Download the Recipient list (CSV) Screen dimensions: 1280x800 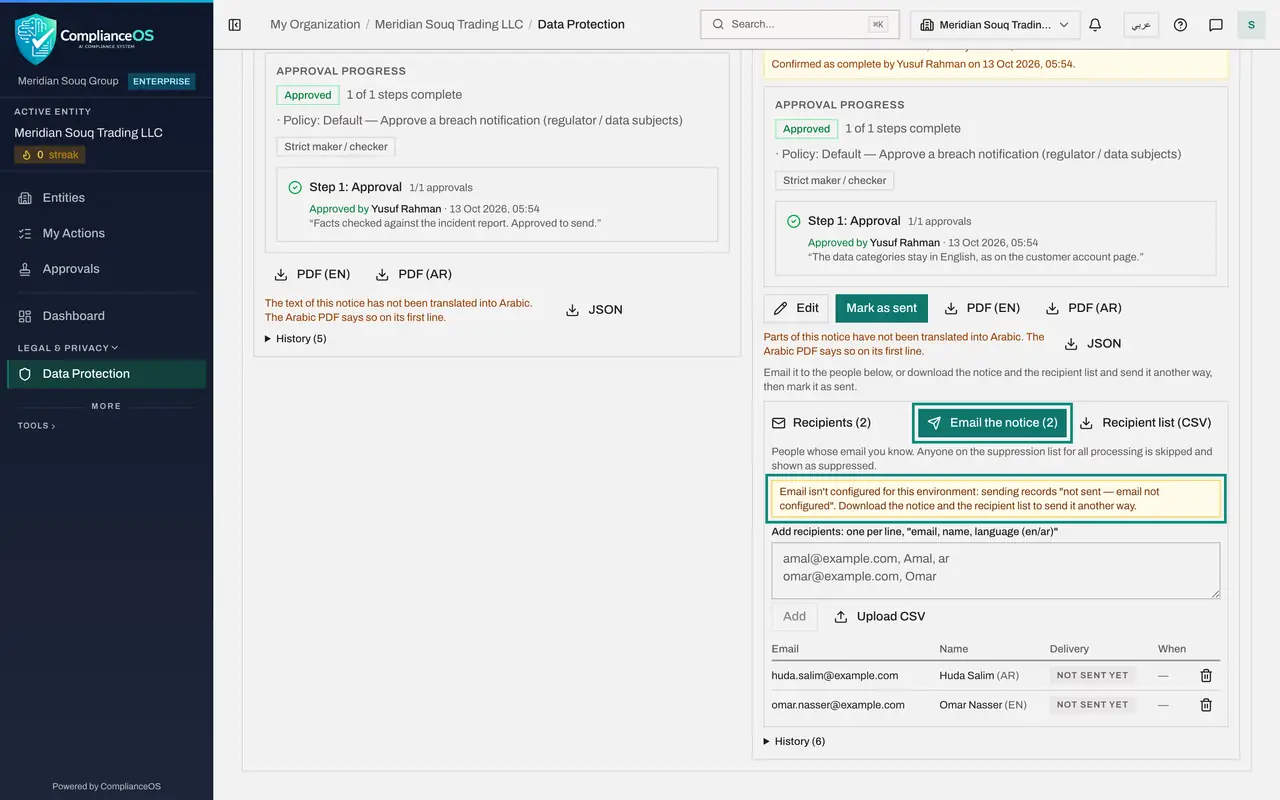(x=1146, y=423)
